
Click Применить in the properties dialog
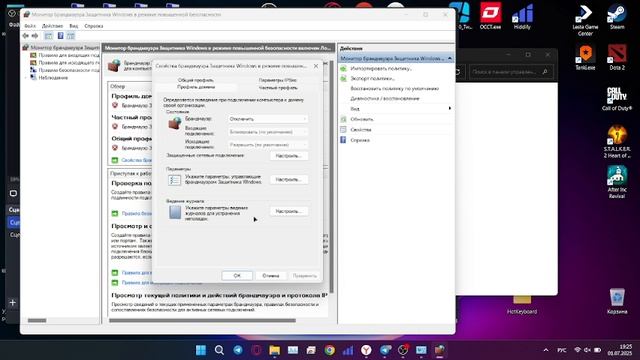click(x=304, y=276)
